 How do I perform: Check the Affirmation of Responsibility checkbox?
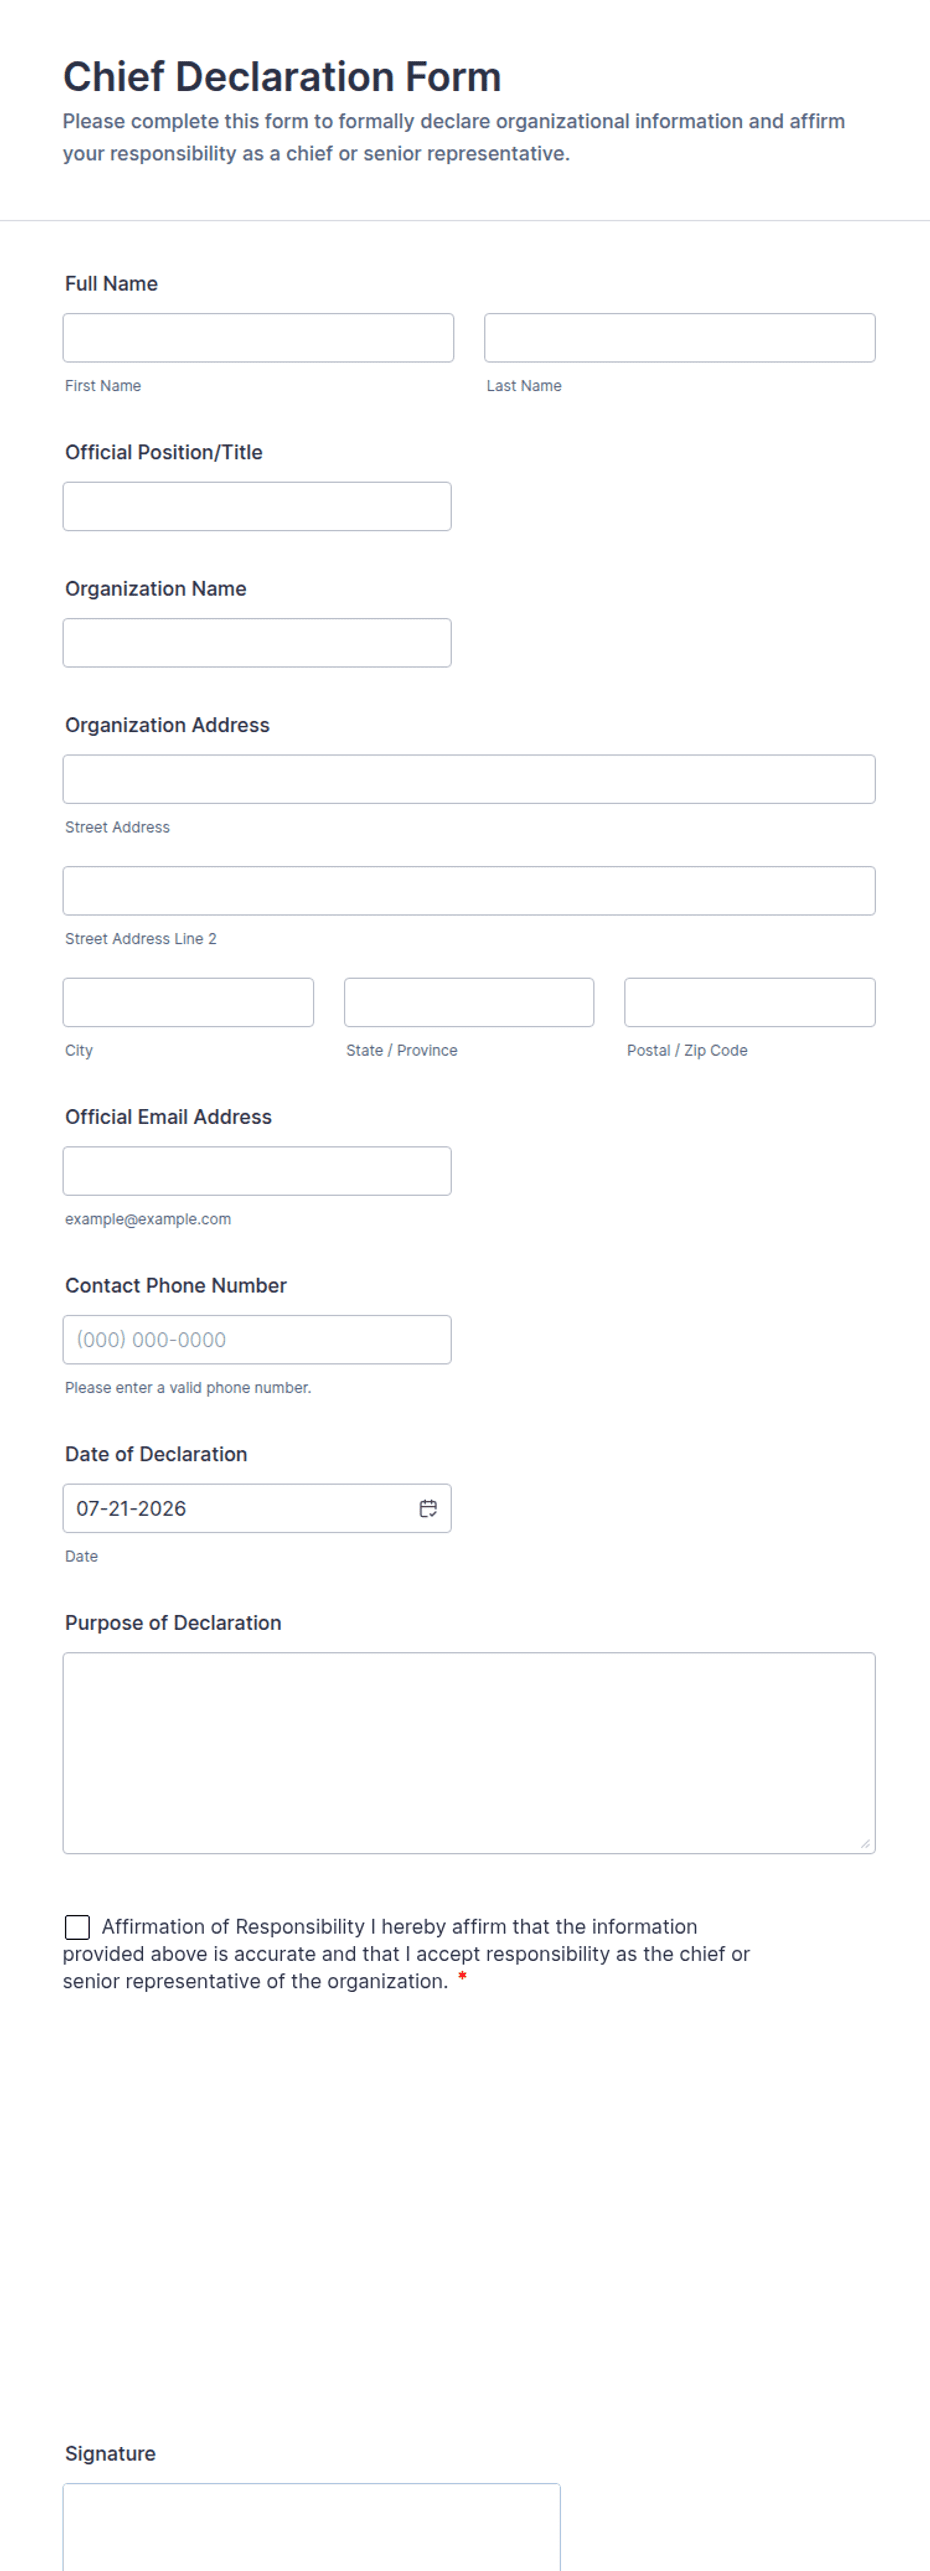pyautogui.click(x=77, y=1926)
